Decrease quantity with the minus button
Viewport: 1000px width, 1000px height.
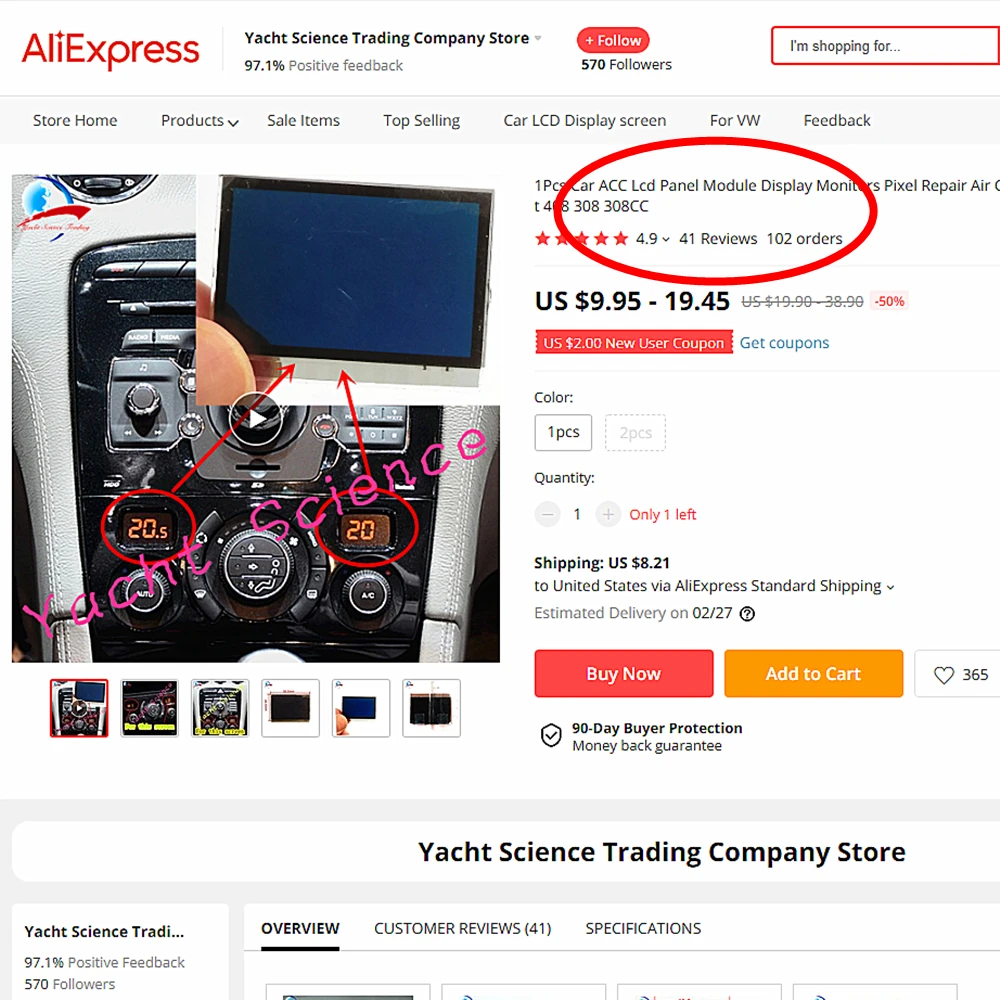coord(547,514)
